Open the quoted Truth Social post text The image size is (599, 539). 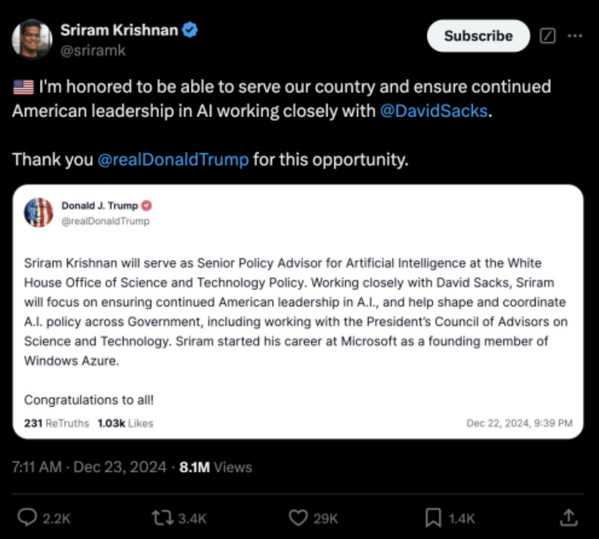pos(296,312)
